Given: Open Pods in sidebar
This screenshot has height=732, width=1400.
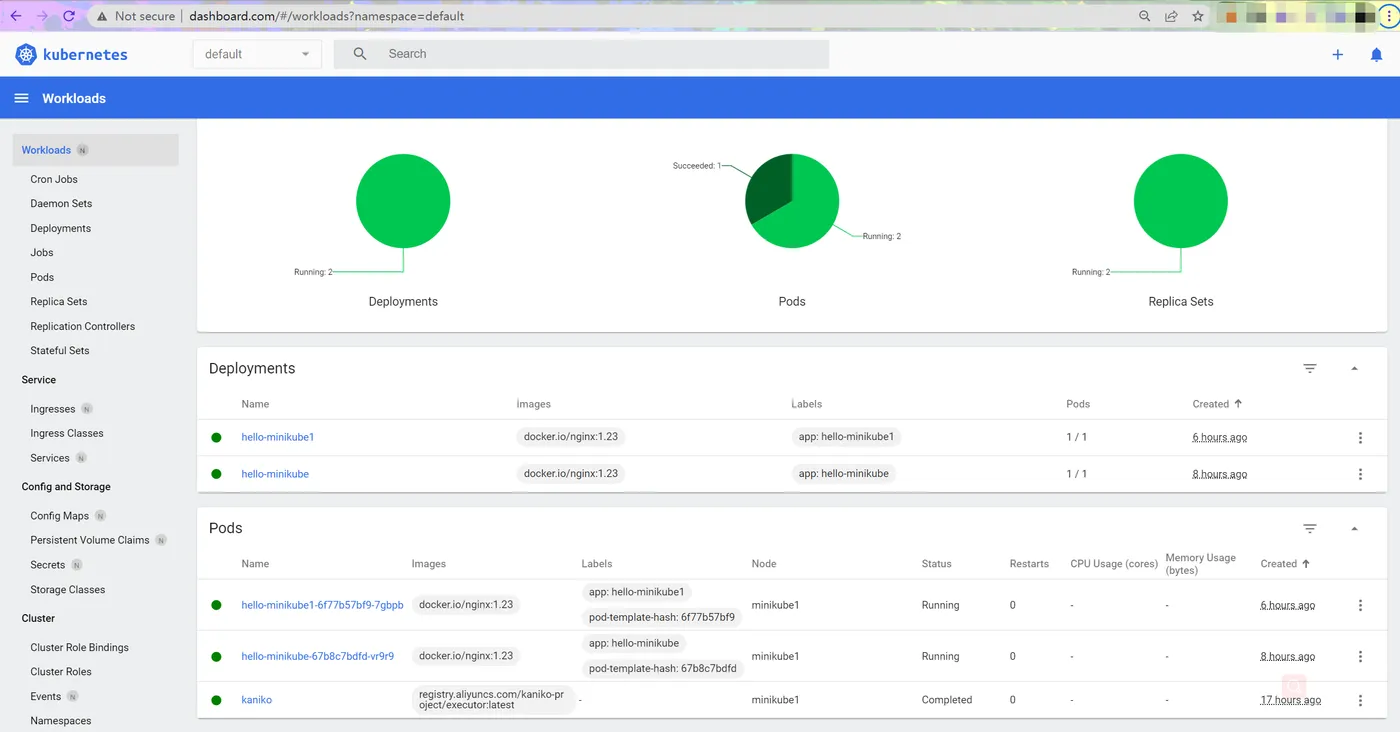Looking at the screenshot, I should [x=42, y=277].
